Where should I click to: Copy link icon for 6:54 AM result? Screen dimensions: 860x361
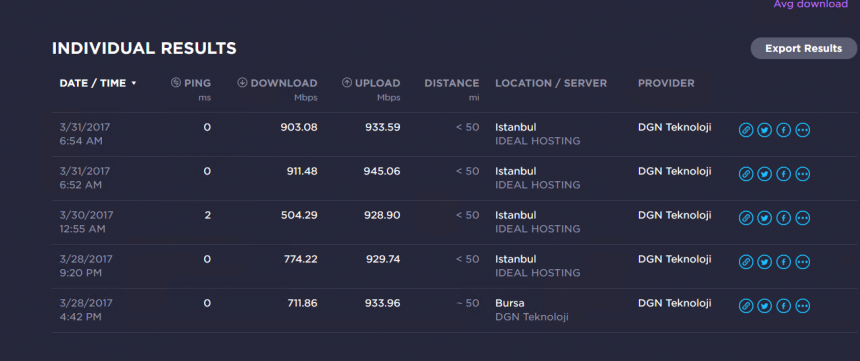(x=746, y=130)
